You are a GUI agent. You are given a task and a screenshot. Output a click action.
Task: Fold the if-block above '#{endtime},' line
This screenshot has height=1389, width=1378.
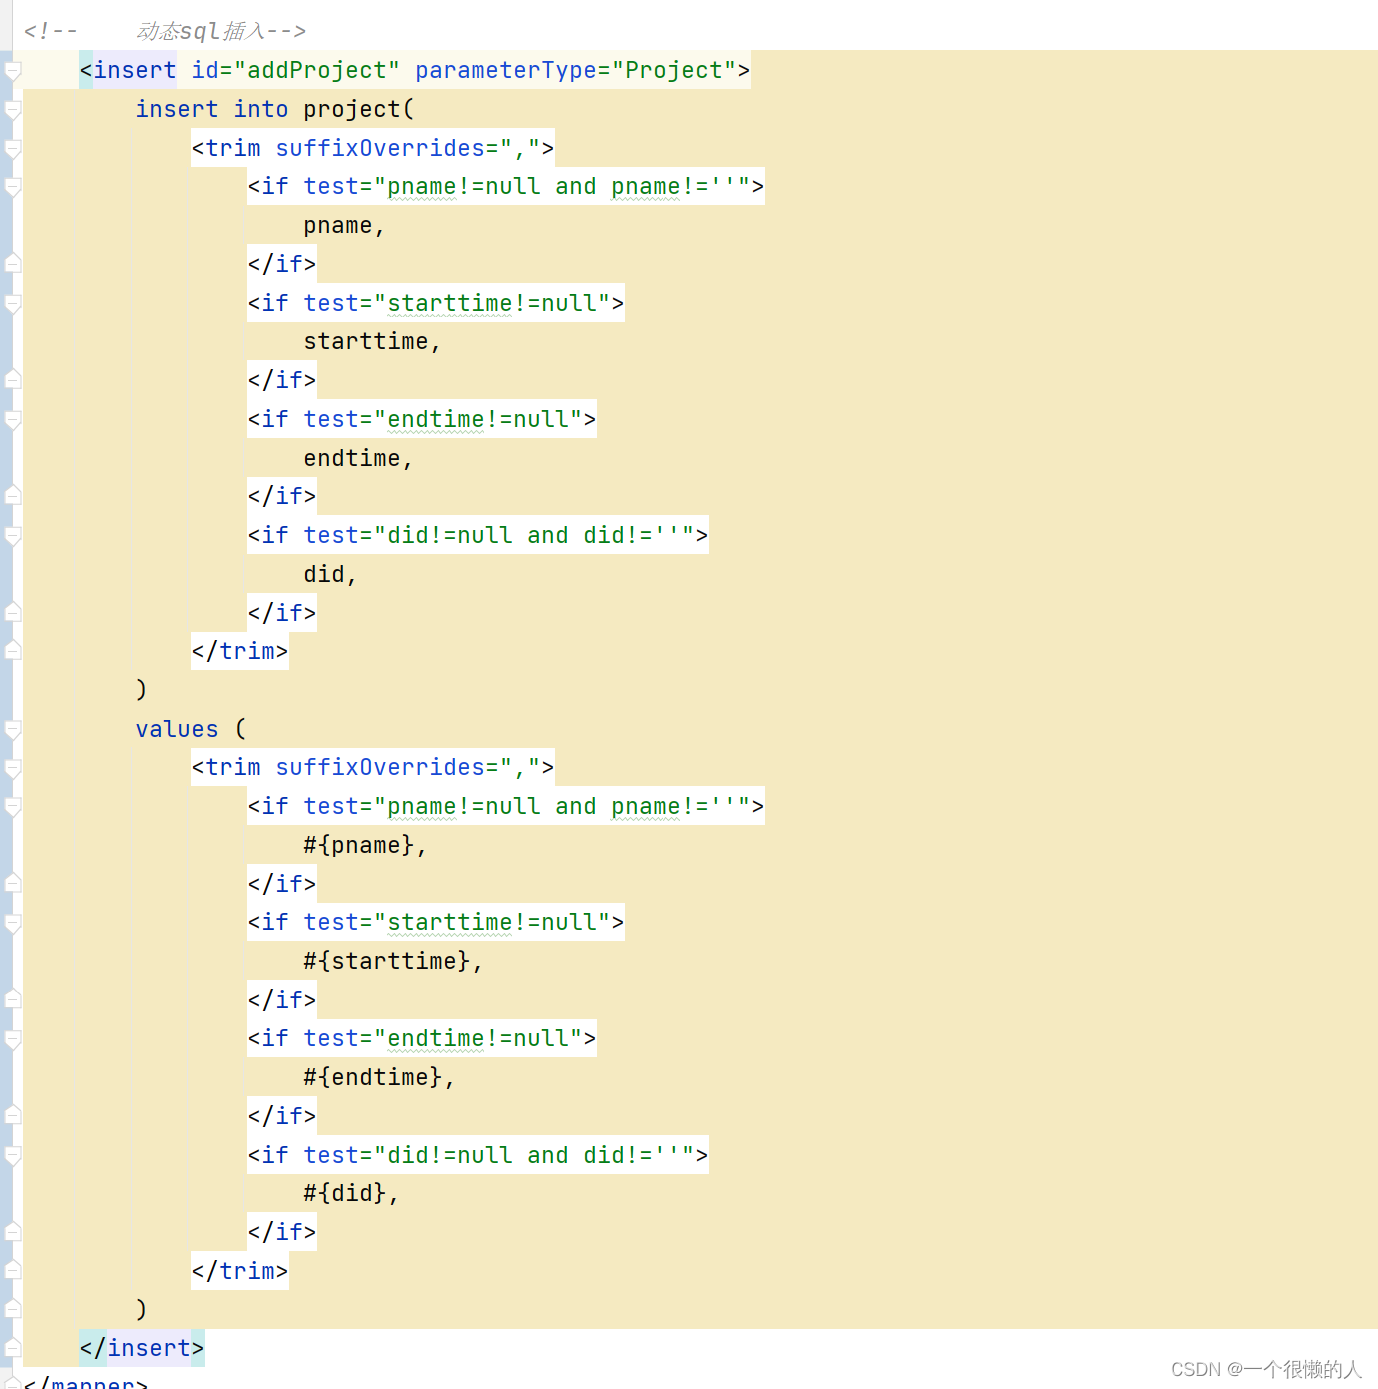tap(12, 1039)
